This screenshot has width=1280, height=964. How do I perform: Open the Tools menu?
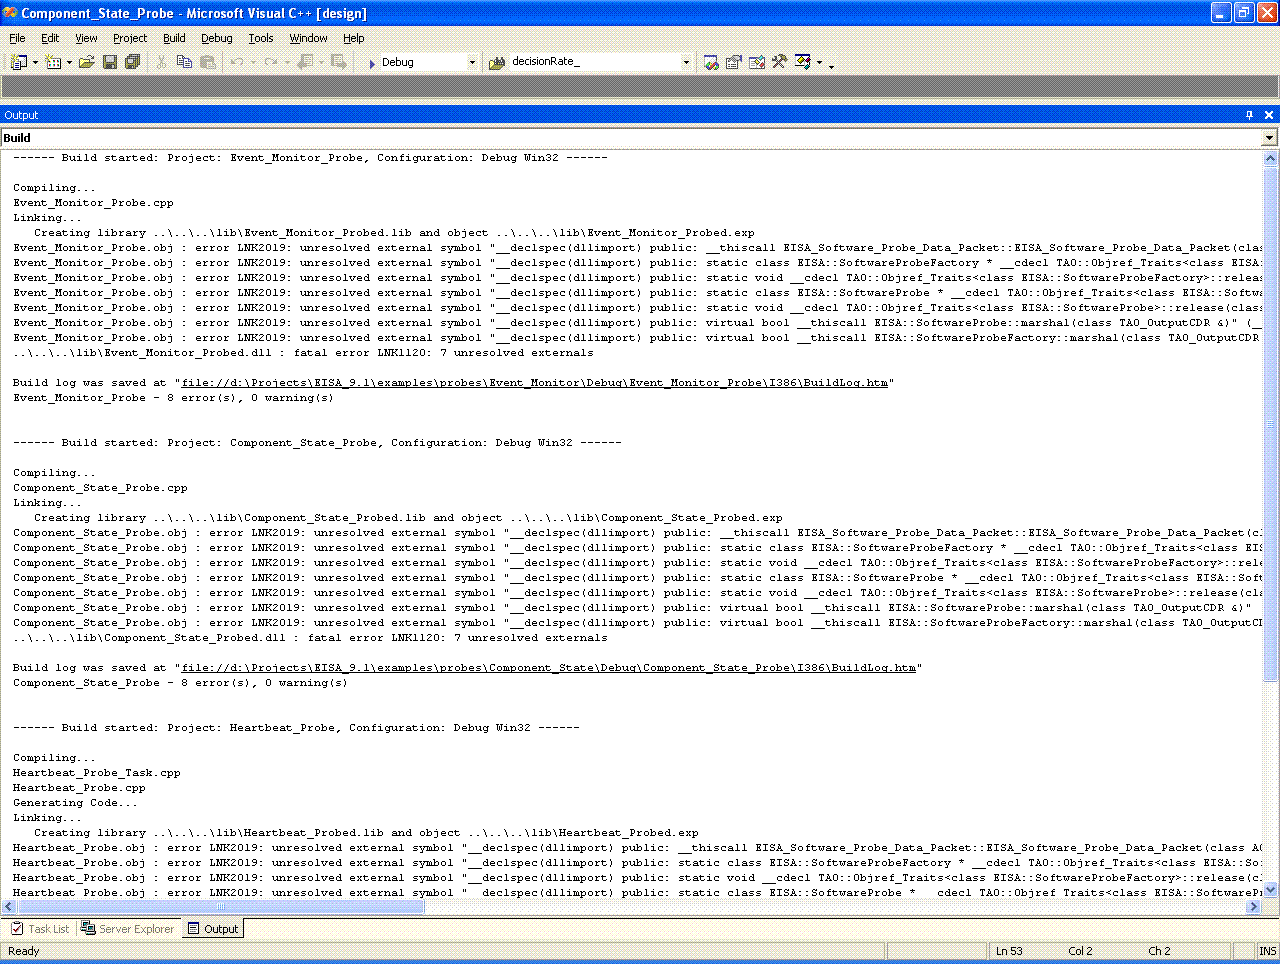261,38
